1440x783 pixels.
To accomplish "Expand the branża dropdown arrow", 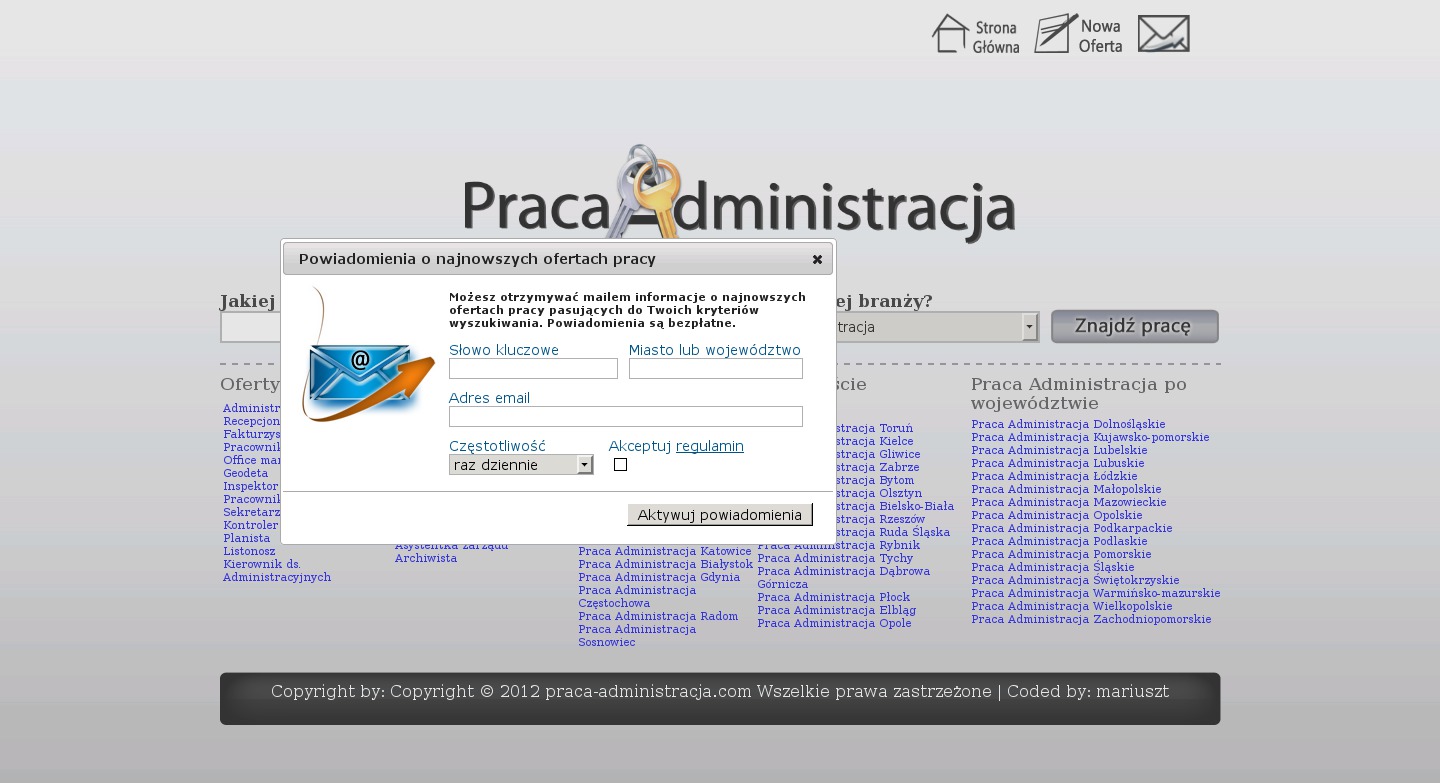I will point(1029,327).
